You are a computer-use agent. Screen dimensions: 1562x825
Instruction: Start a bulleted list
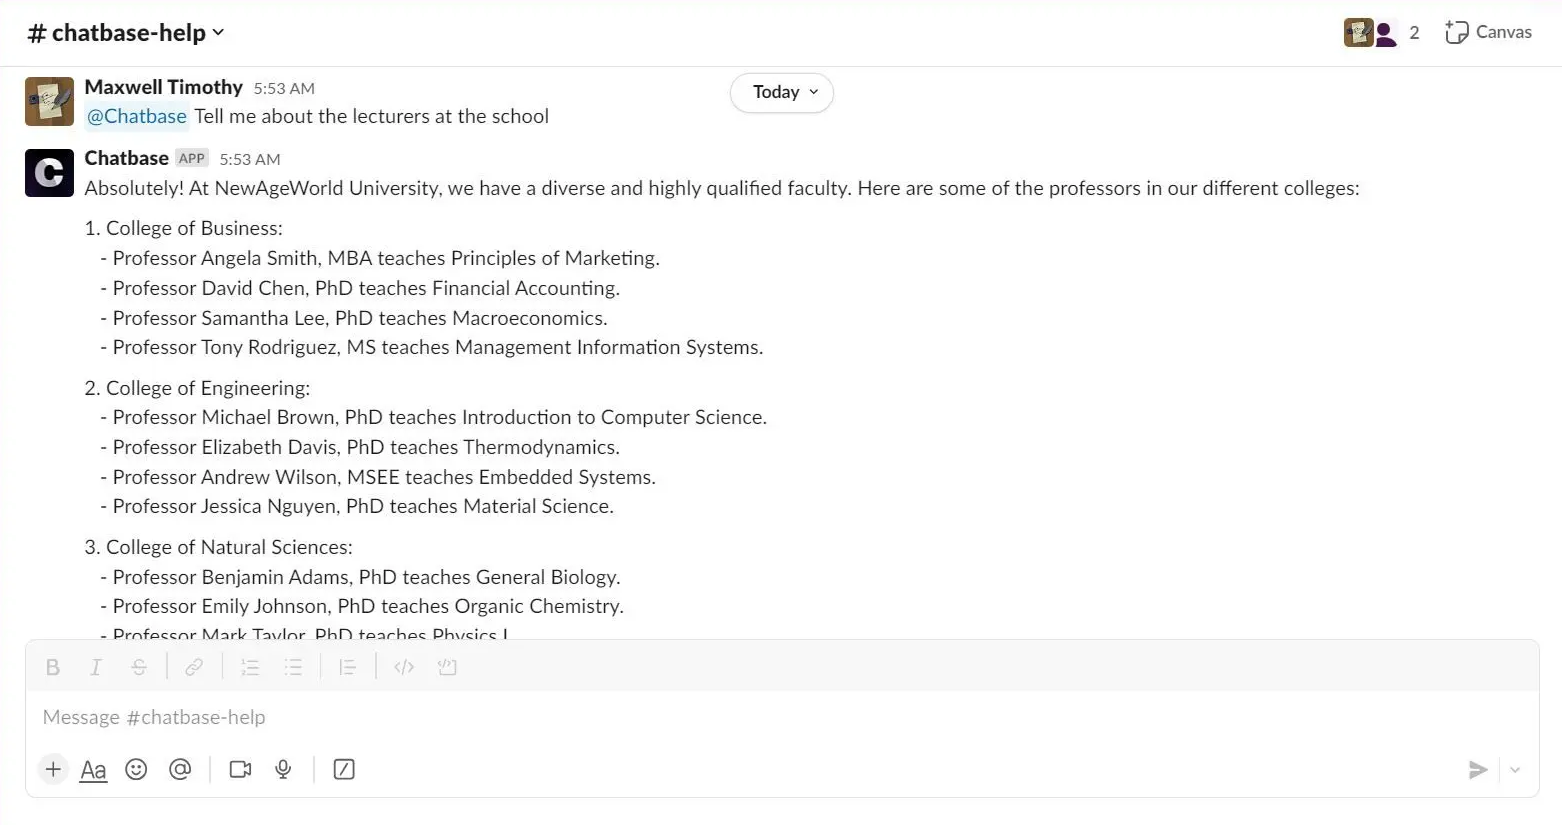[x=293, y=667]
